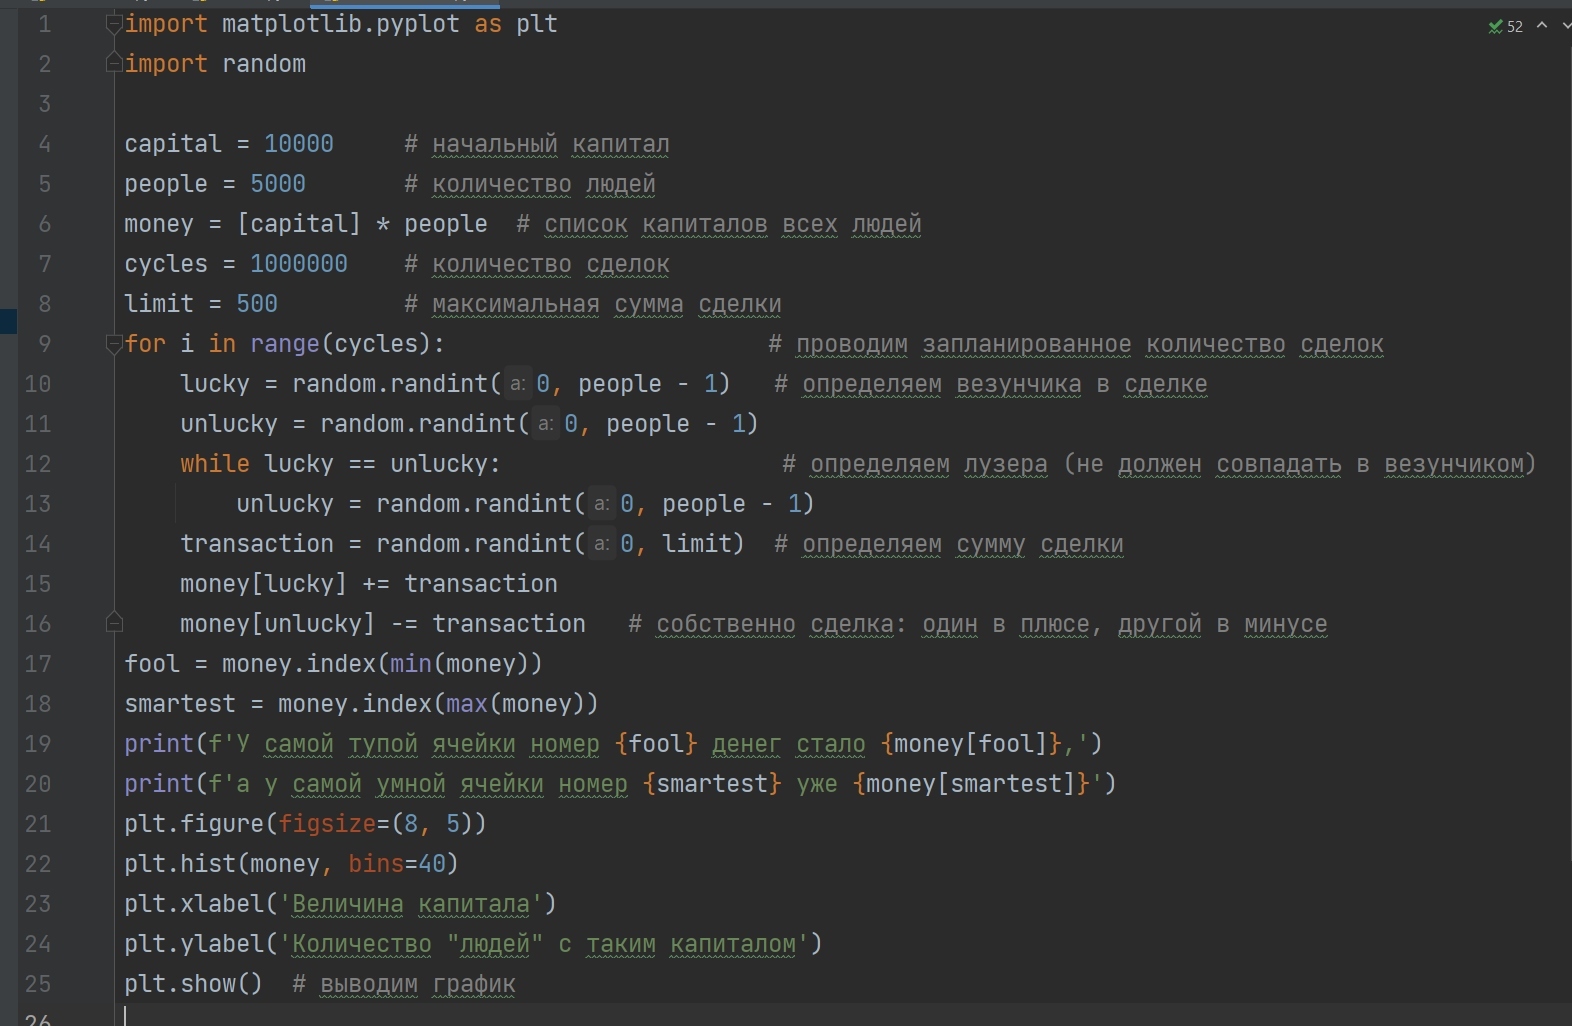Click line number 17 in the gutter
The width and height of the screenshot is (1572, 1026).
(x=38, y=664)
